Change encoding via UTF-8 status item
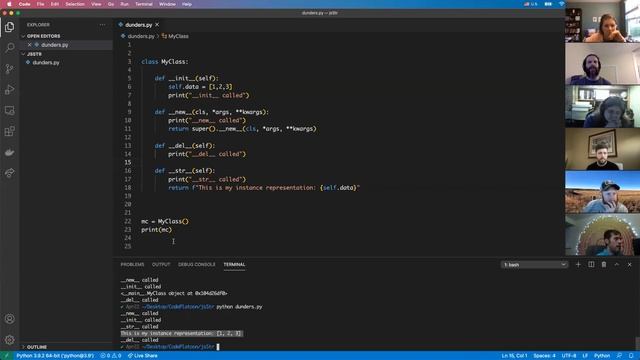This screenshot has height=360, width=640. pyautogui.click(x=569, y=356)
